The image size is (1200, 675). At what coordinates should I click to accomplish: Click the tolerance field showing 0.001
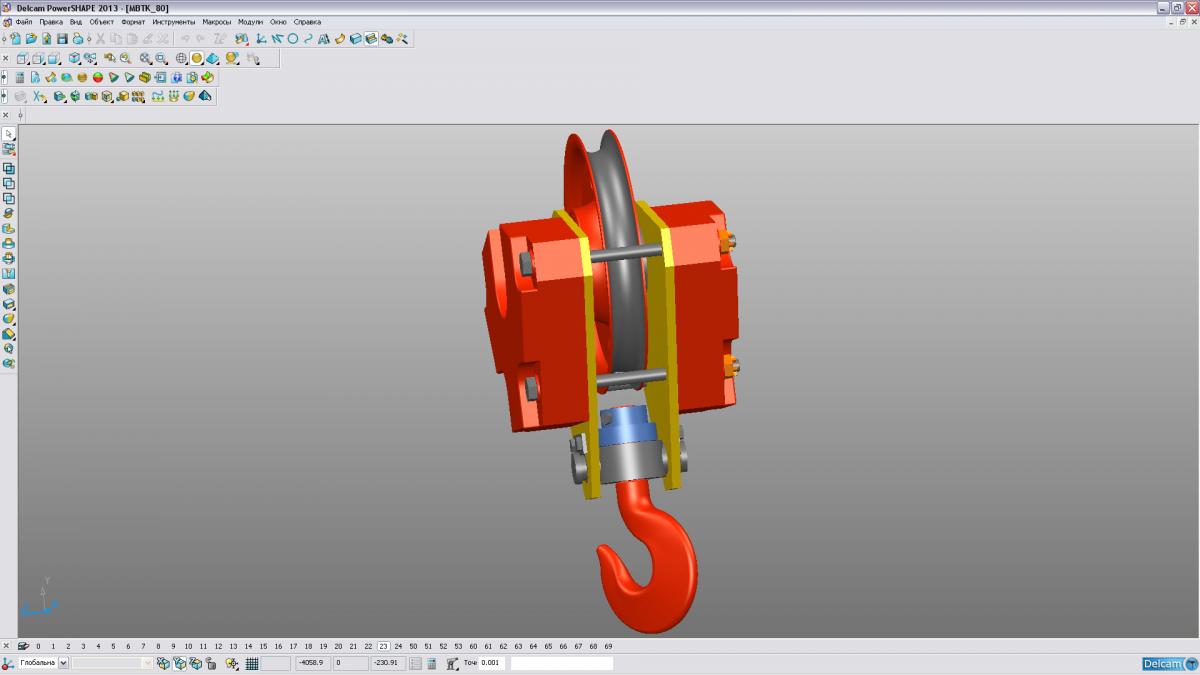coord(492,663)
